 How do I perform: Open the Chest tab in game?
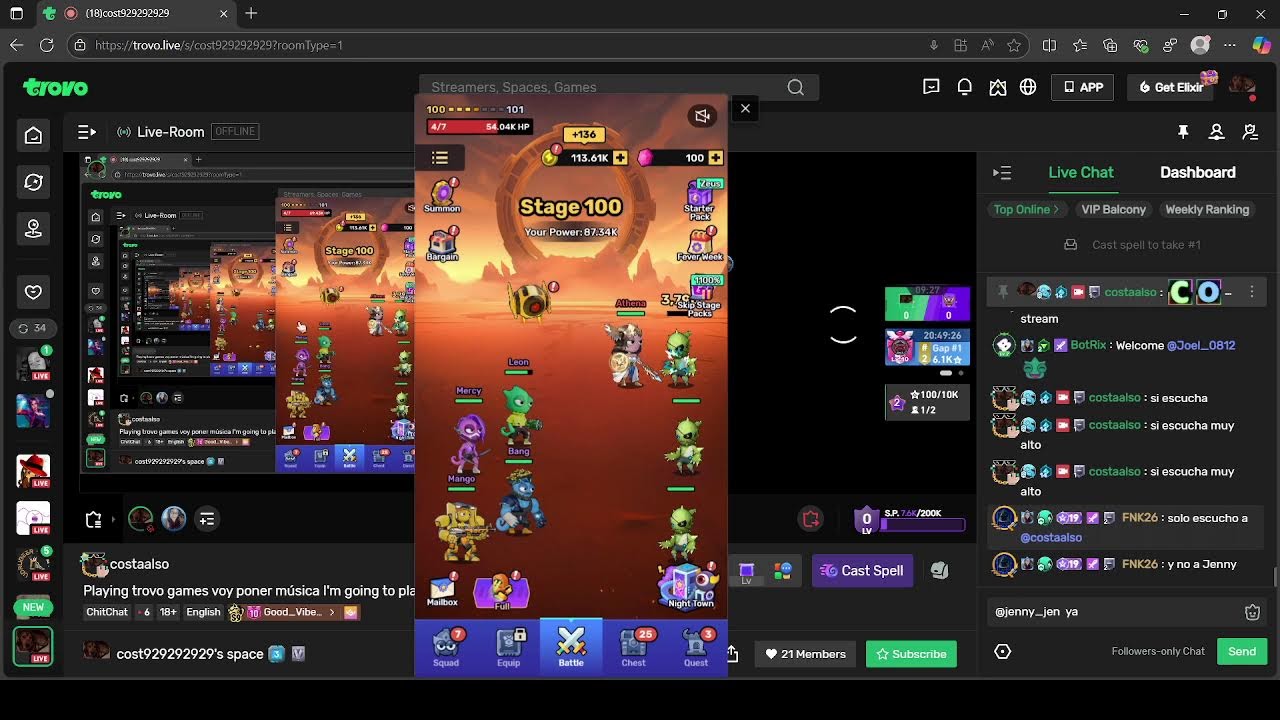(634, 647)
